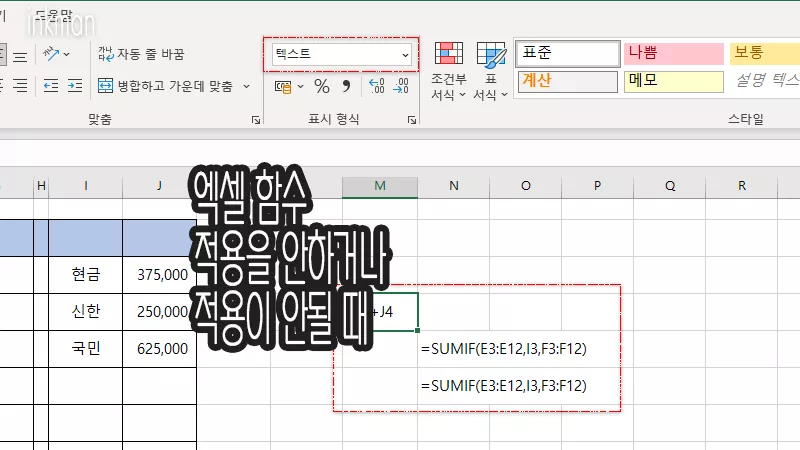
Task: Apply the 계산 cell style
Action: click(x=567, y=81)
